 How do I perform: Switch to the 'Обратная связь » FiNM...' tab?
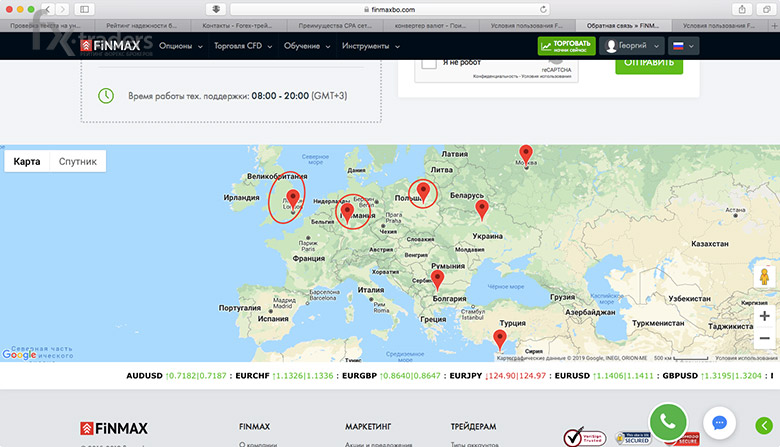coord(623,25)
